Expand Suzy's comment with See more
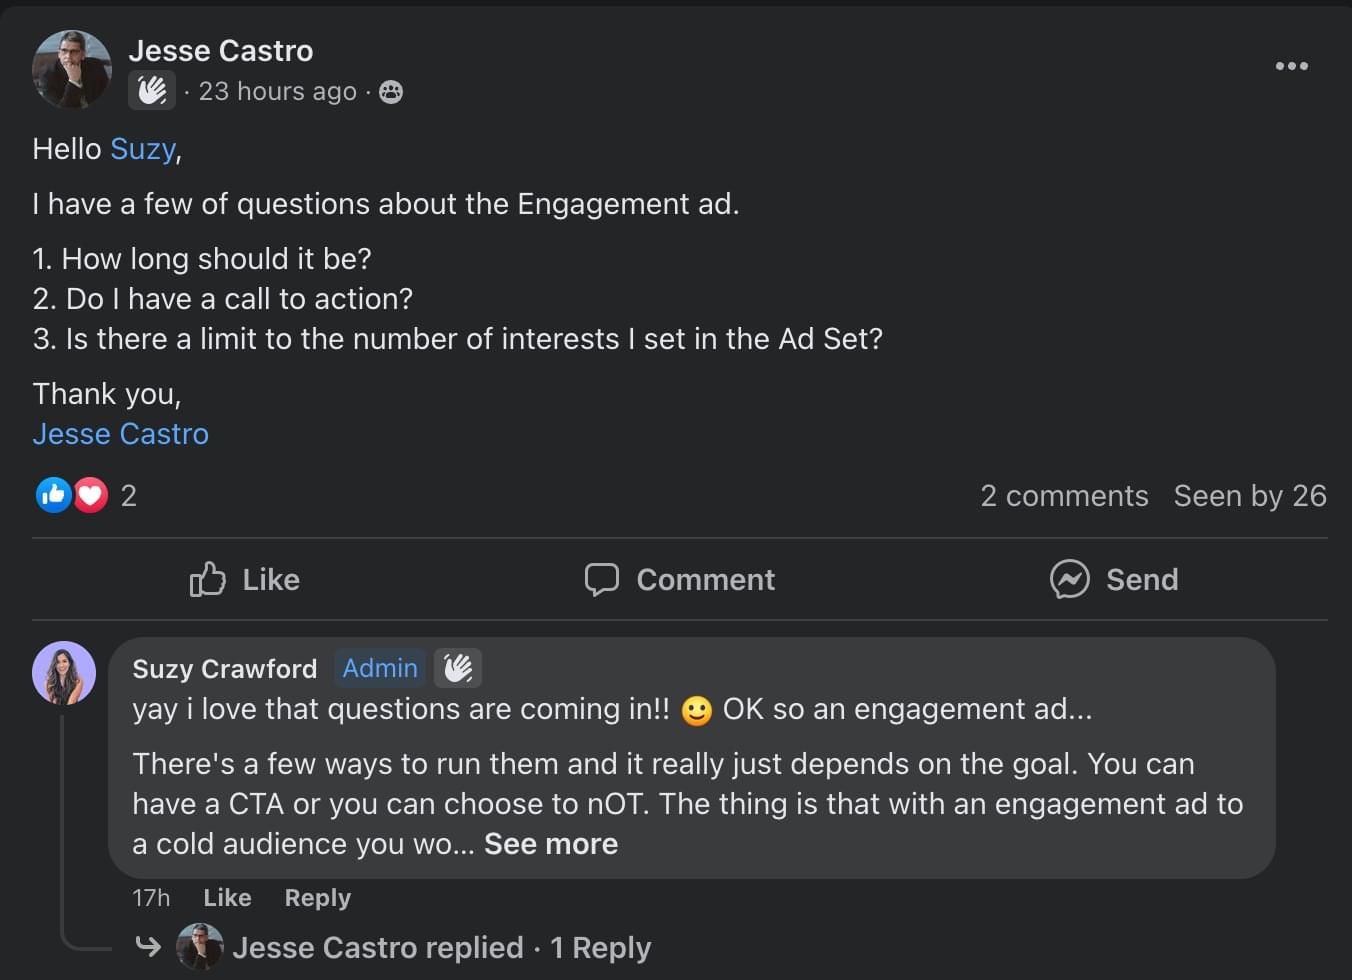This screenshot has height=980, width=1352. tap(551, 844)
